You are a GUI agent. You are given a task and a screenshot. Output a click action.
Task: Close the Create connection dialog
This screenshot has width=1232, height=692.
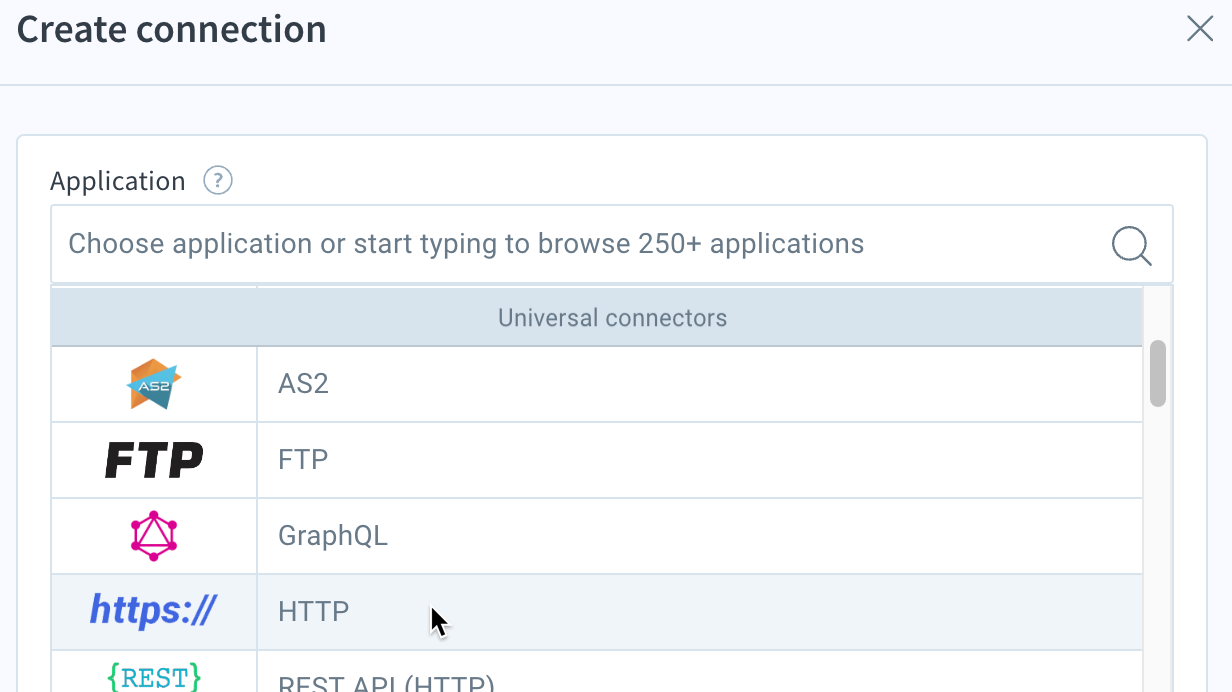(1200, 29)
